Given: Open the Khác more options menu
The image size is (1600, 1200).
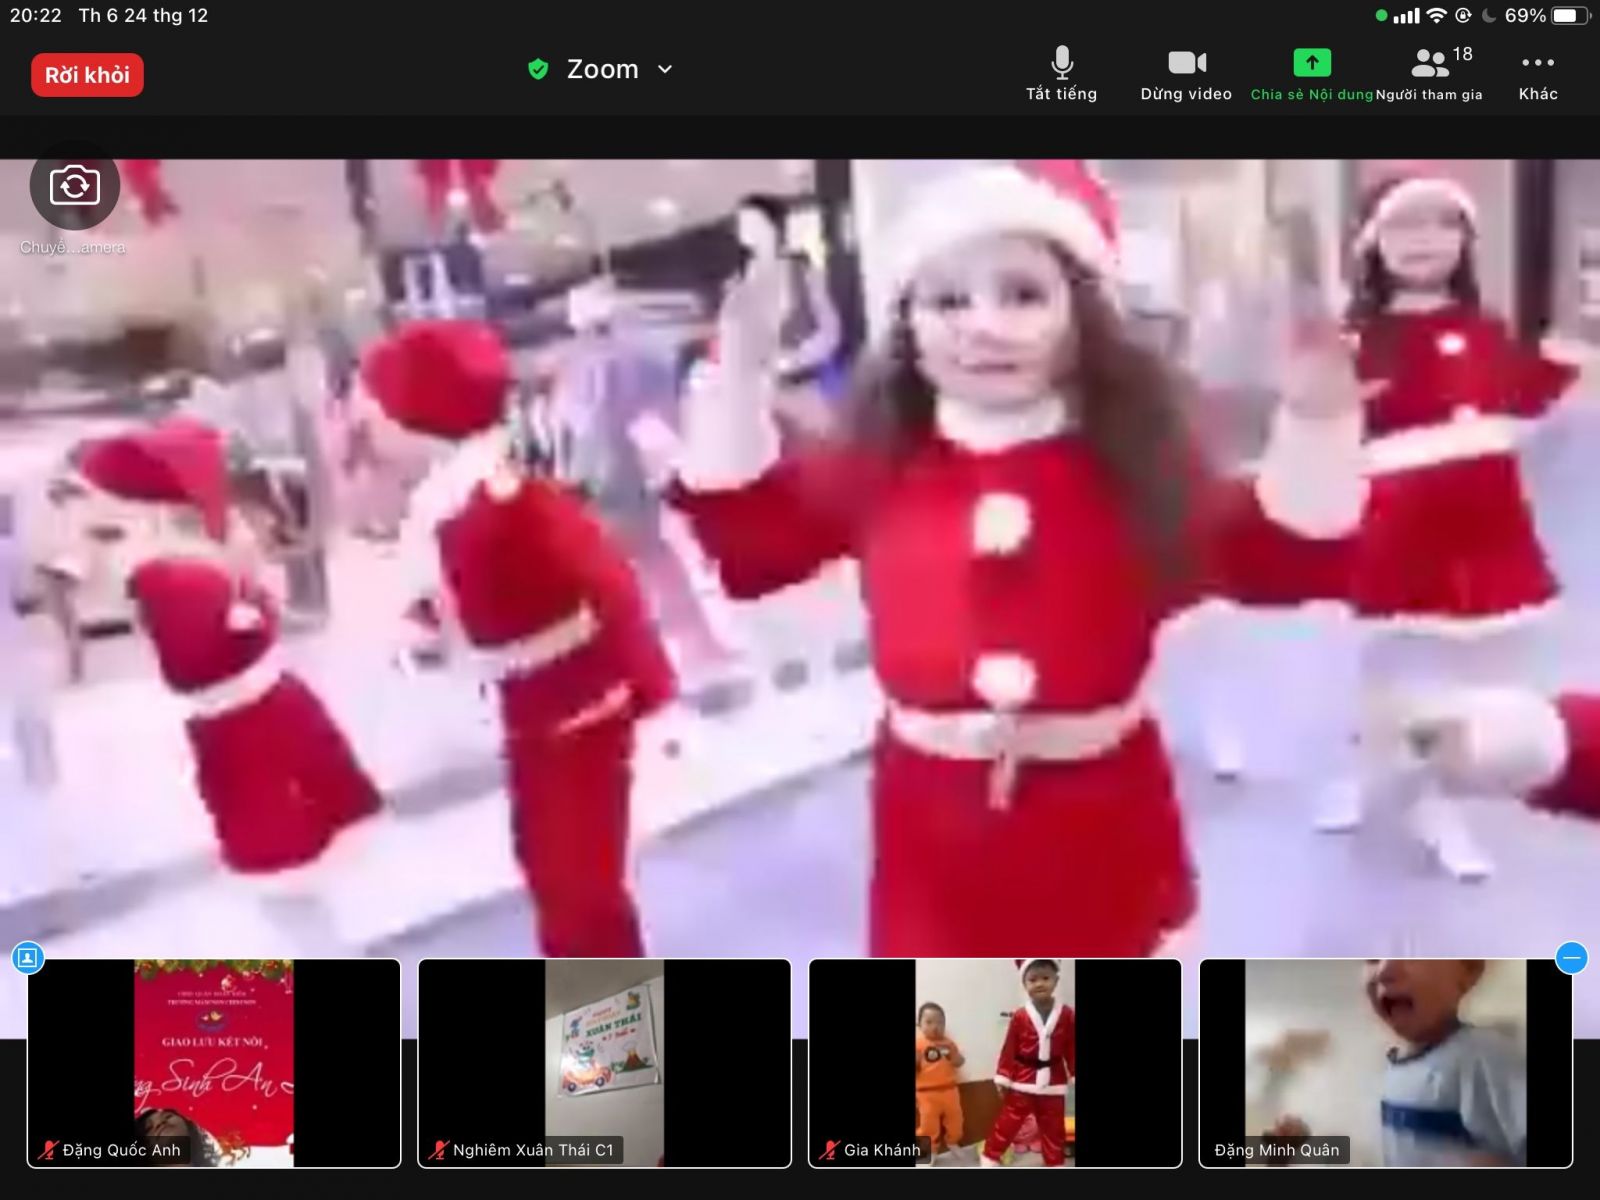Looking at the screenshot, I should pos(1537,74).
